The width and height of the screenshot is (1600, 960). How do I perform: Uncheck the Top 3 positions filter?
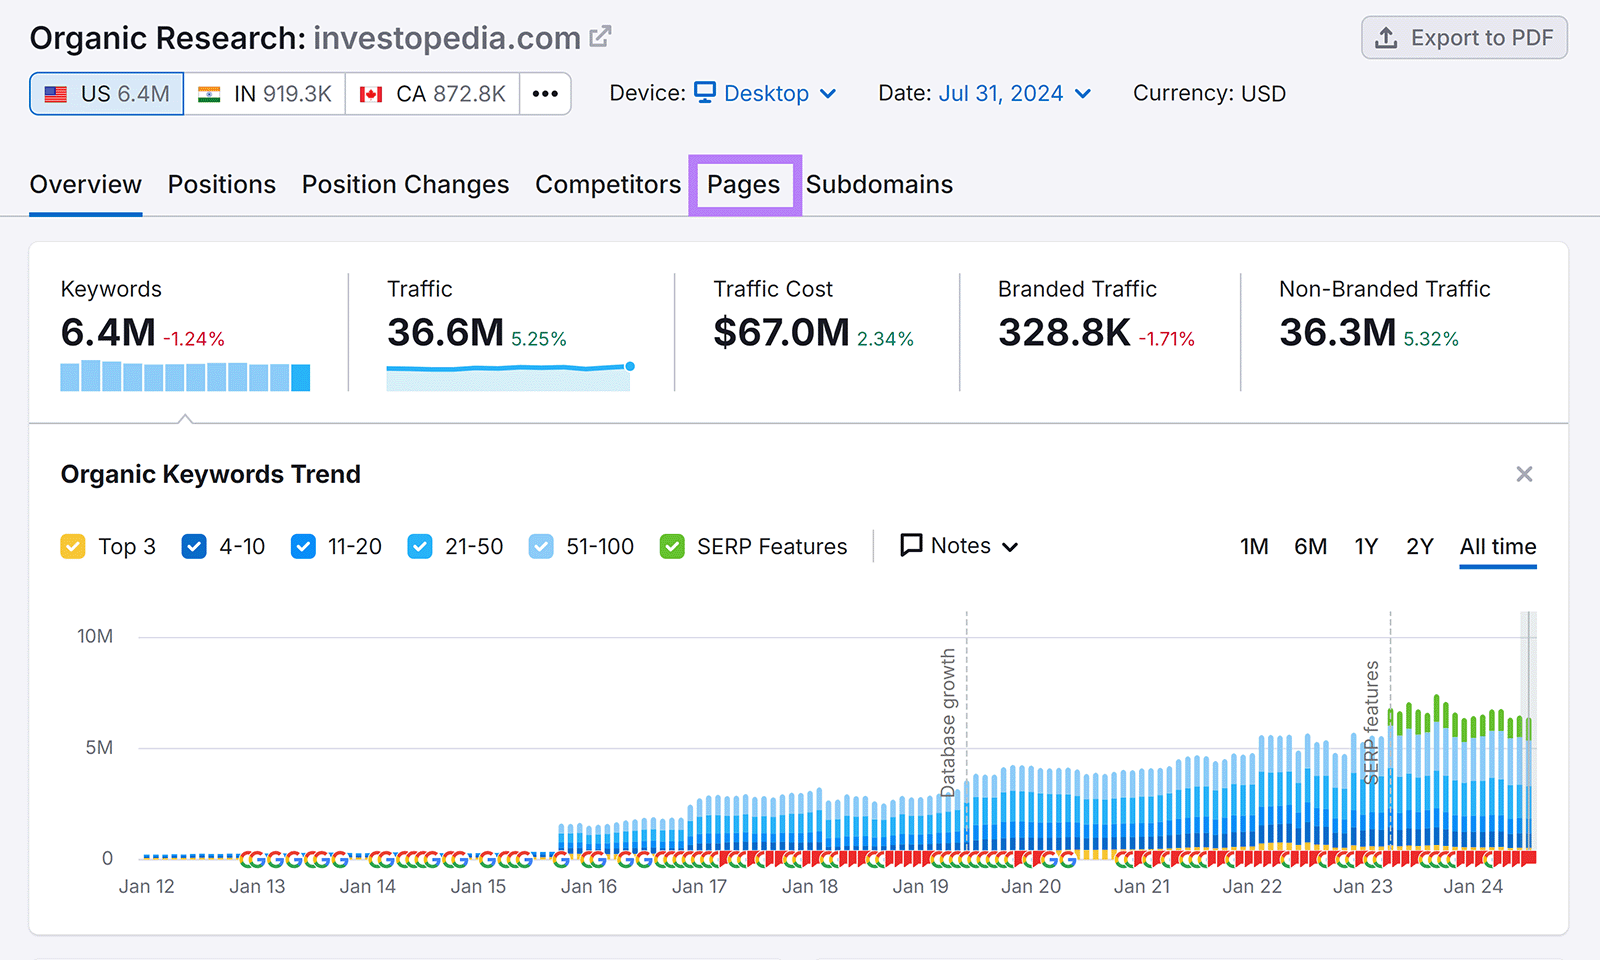(72, 546)
